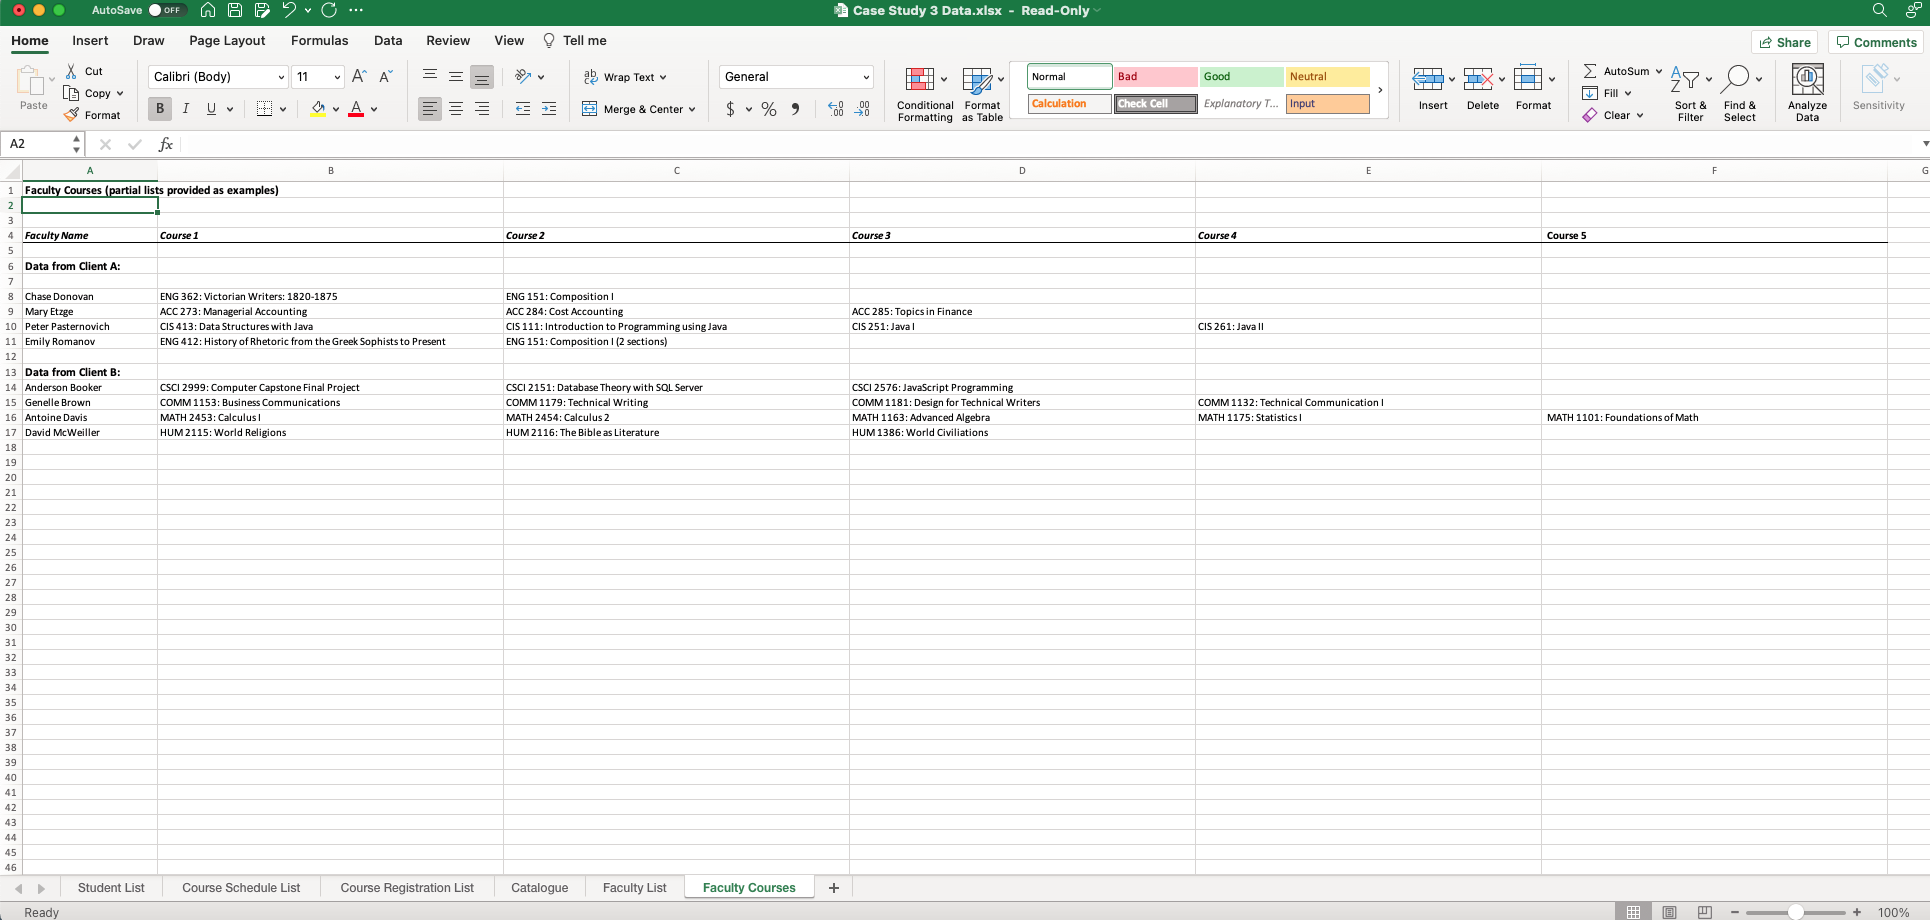Add a new worksheet with plus button

(x=833, y=887)
